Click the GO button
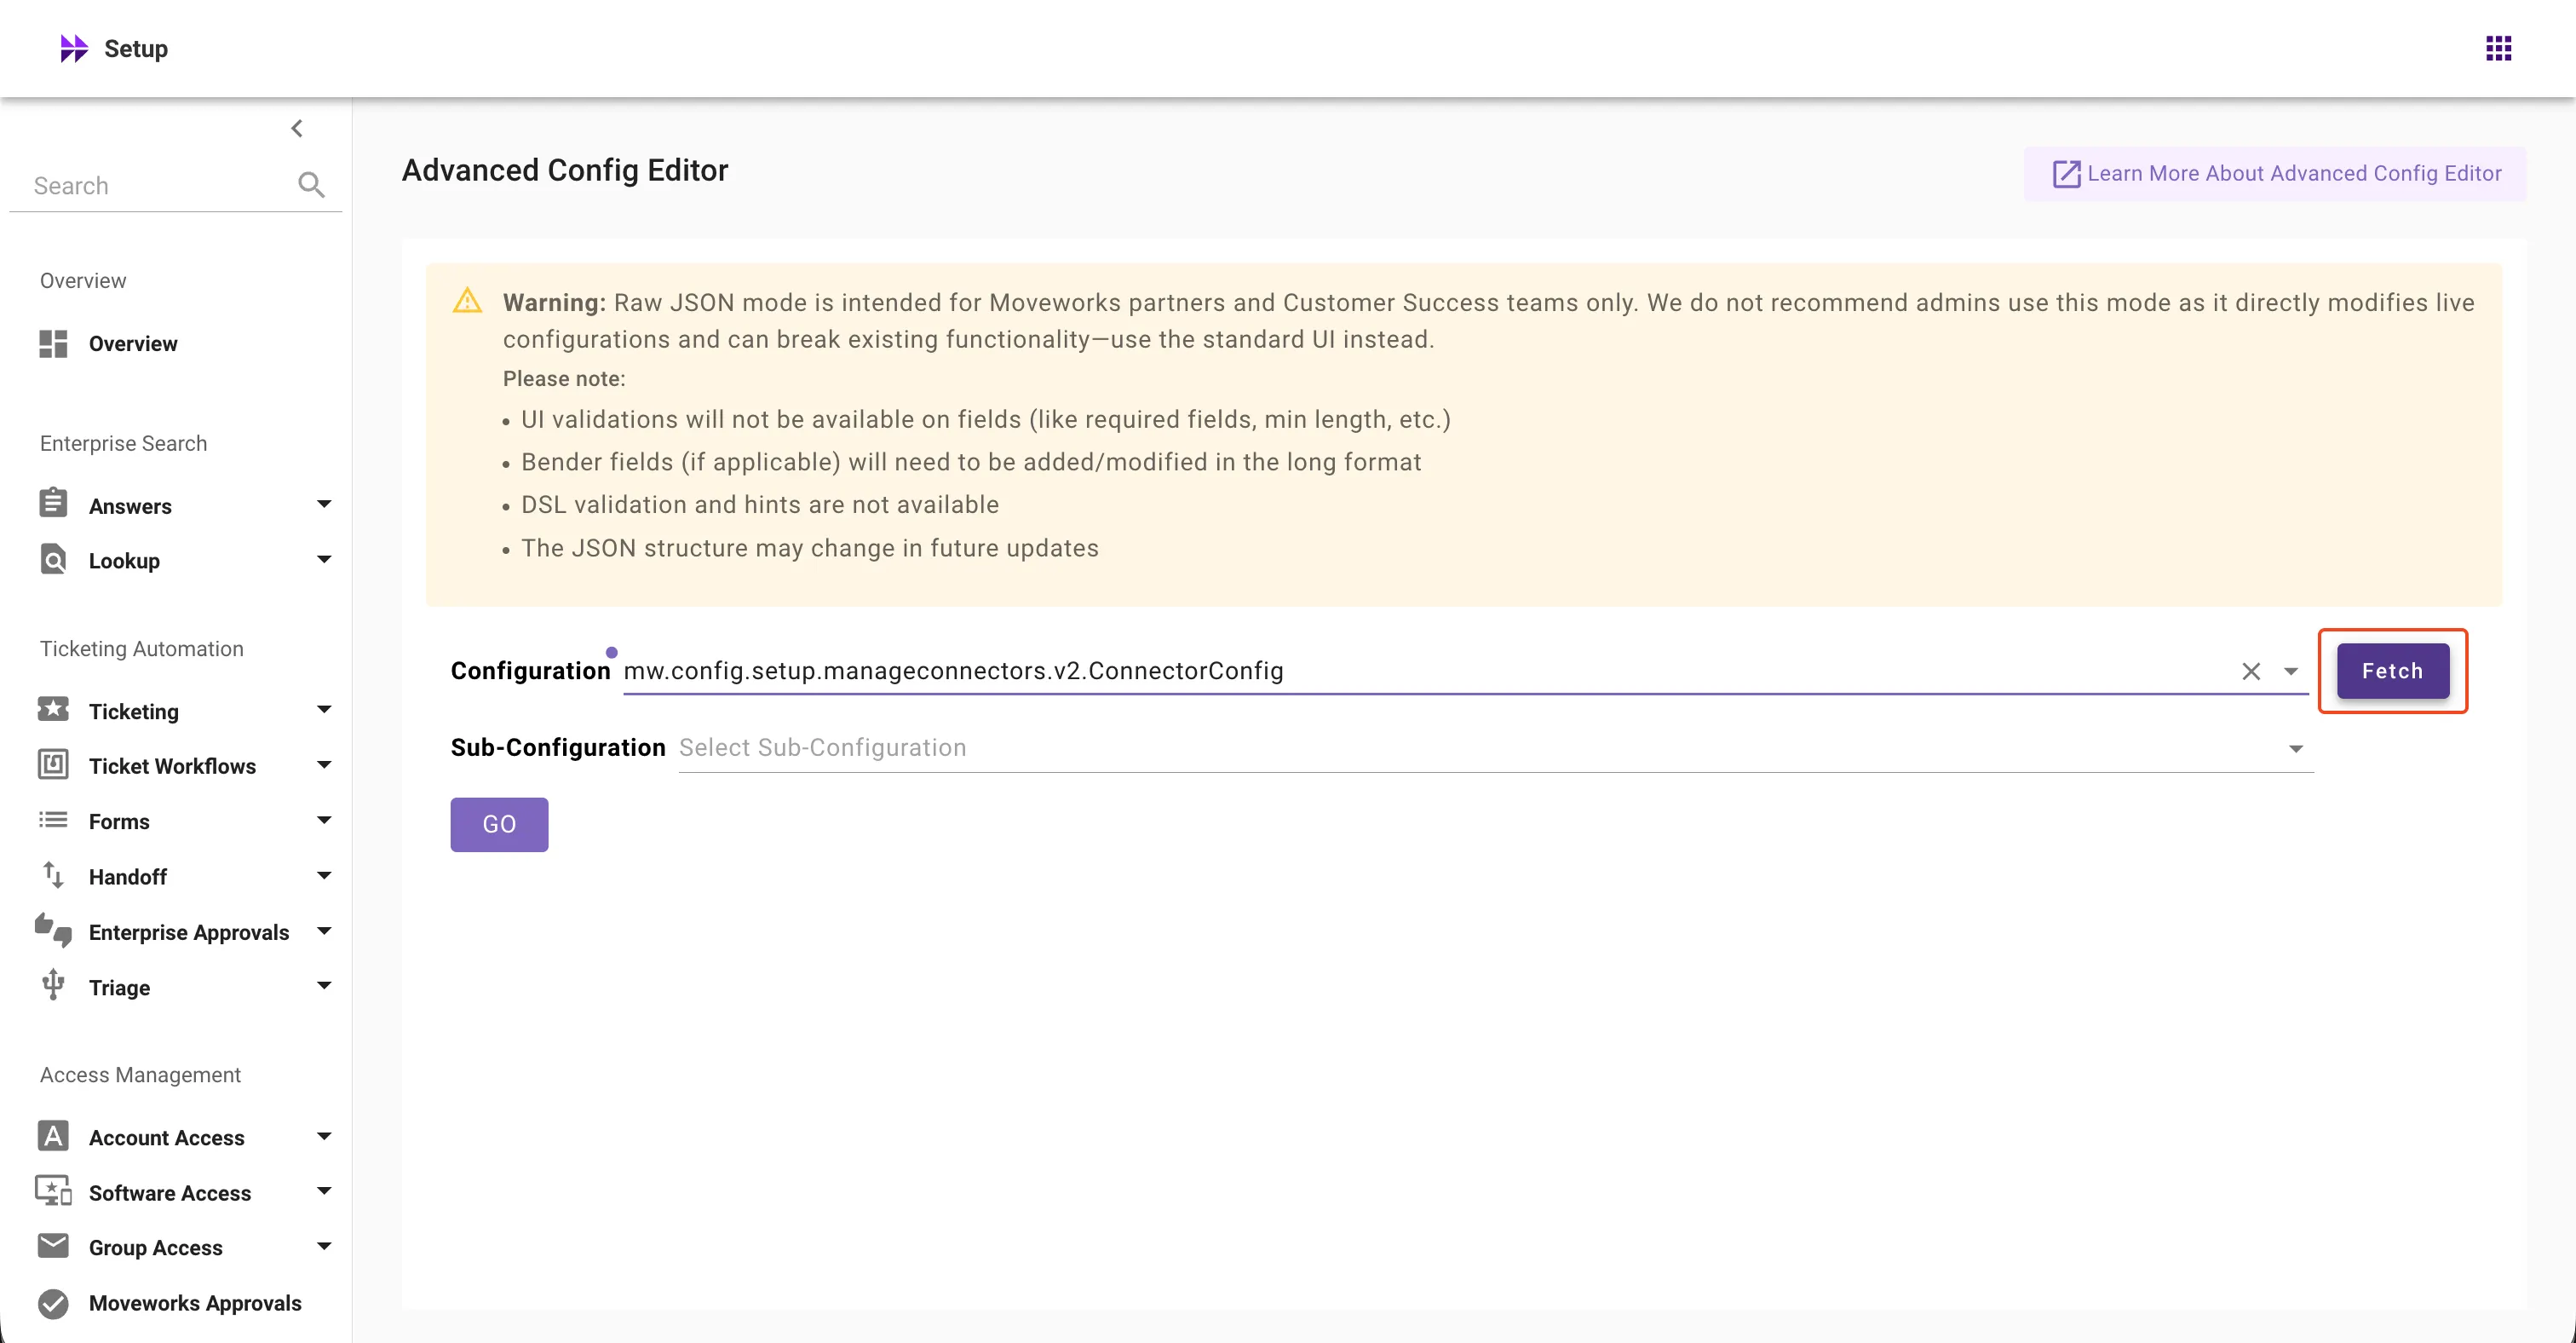Screen dimensions: 2576x1343 [x=499, y=824]
